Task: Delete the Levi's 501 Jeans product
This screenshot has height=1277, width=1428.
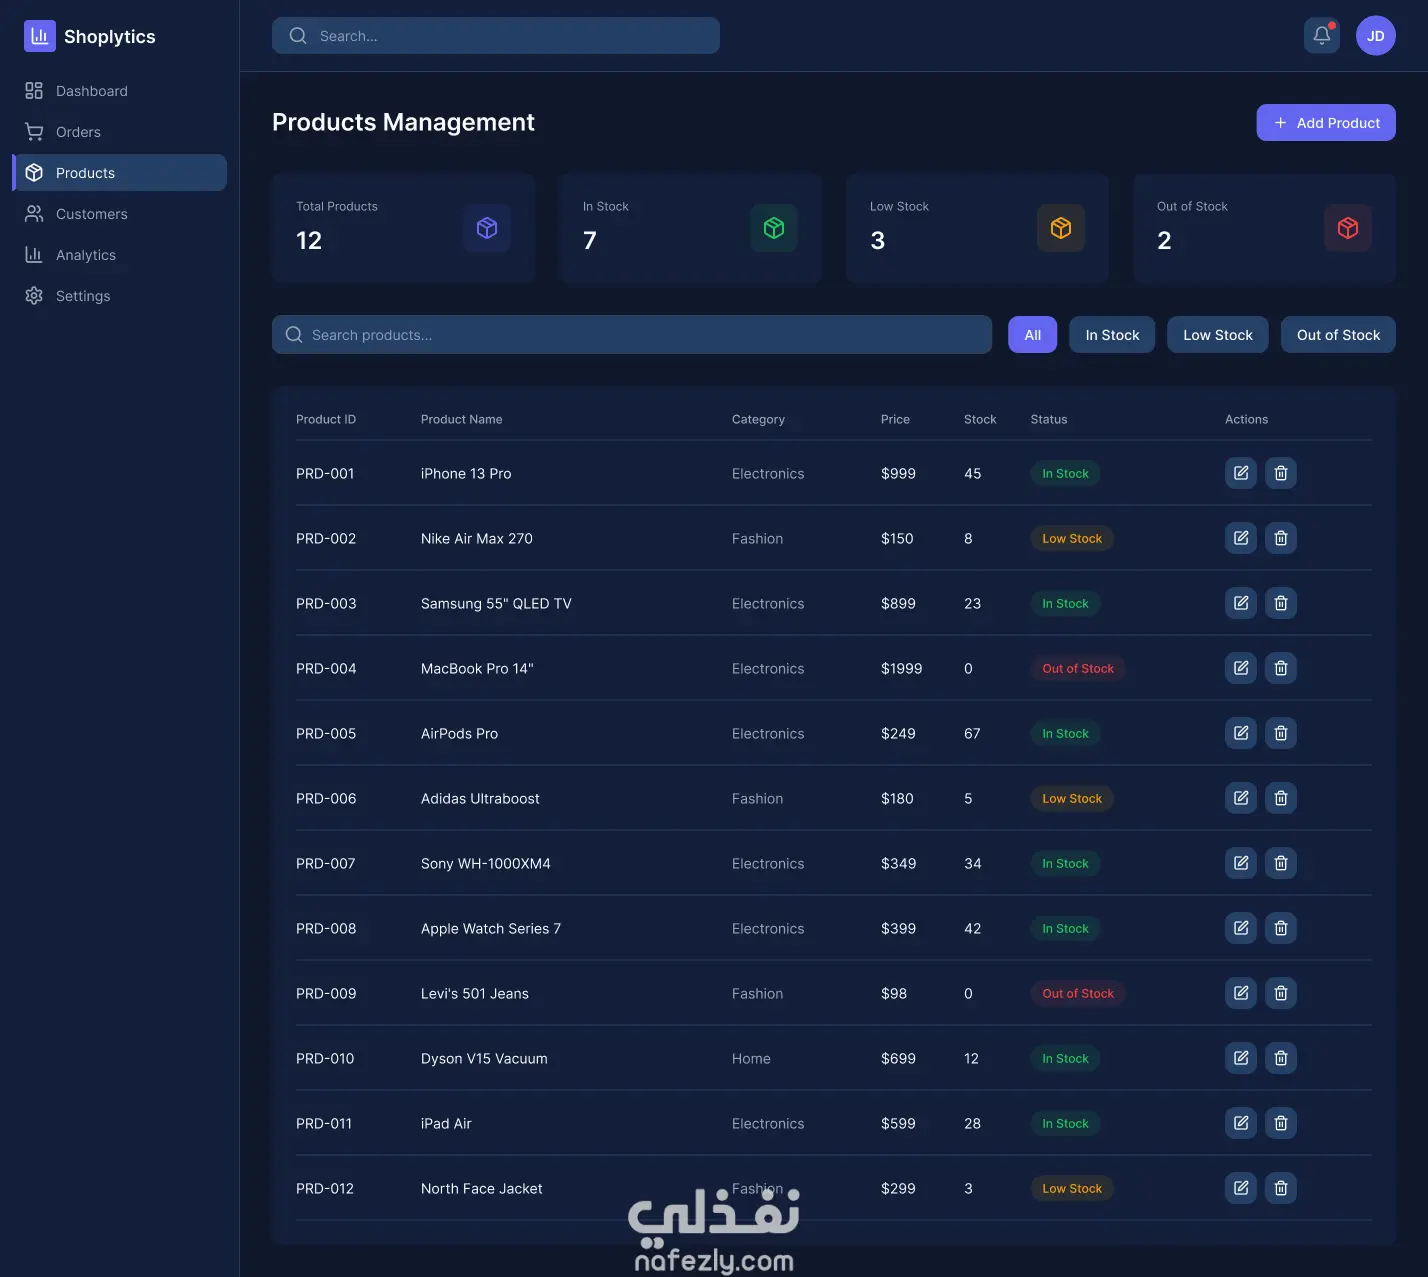Action: [1281, 993]
